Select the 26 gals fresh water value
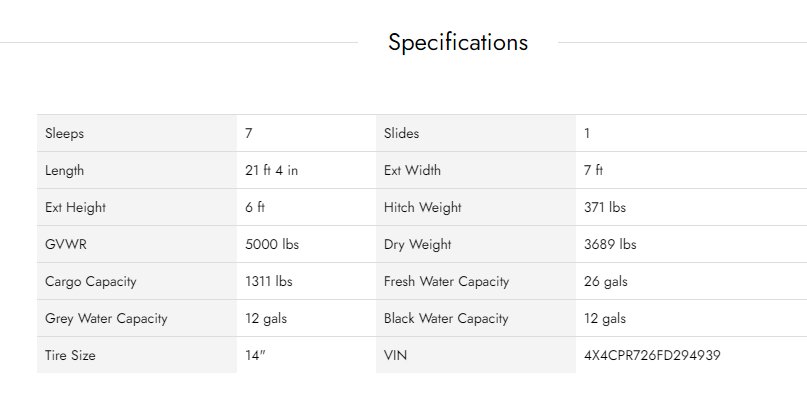Image resolution: width=807 pixels, height=398 pixels. tap(606, 282)
